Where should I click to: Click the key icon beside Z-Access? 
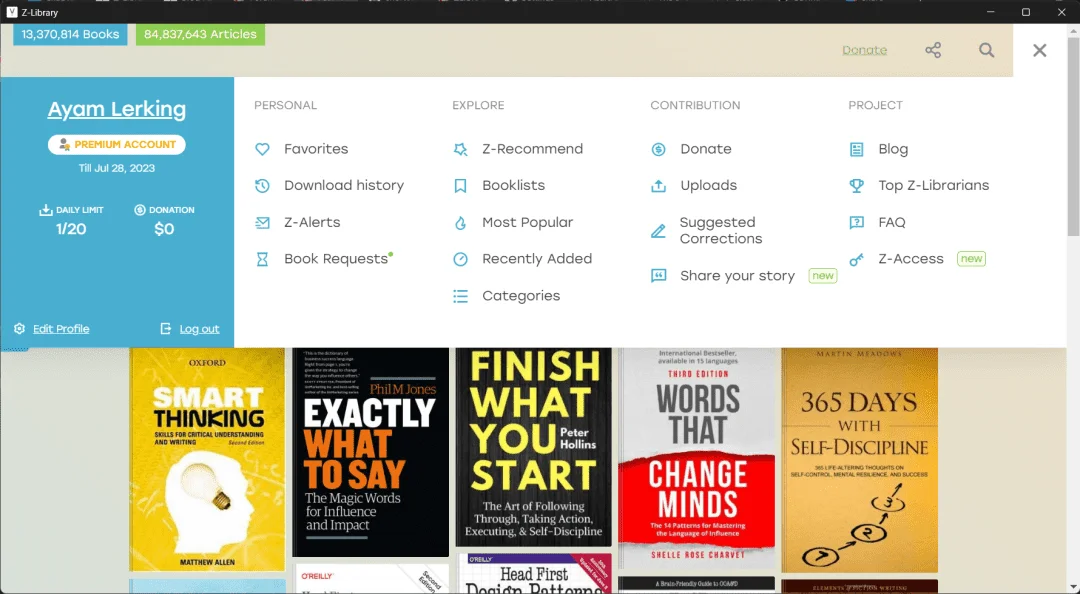pos(856,259)
